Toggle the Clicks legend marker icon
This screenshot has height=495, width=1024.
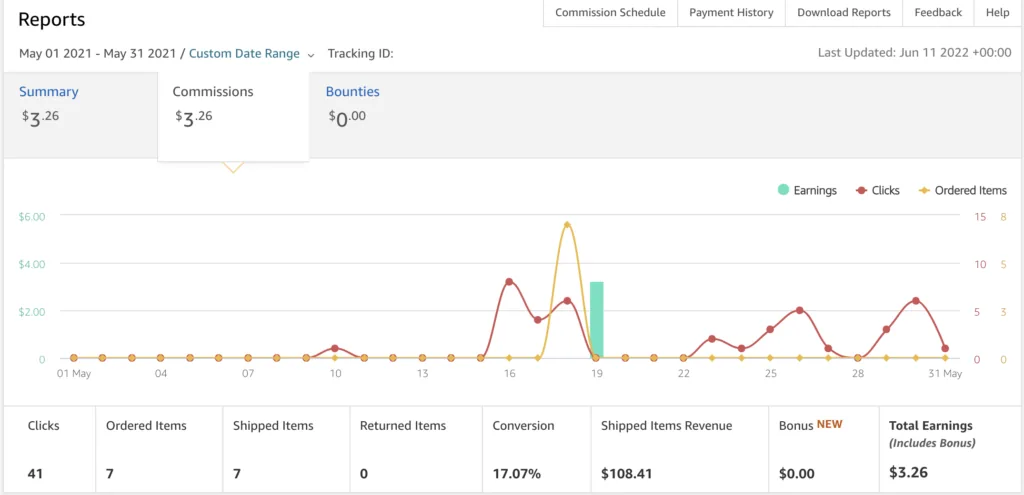tap(861, 190)
